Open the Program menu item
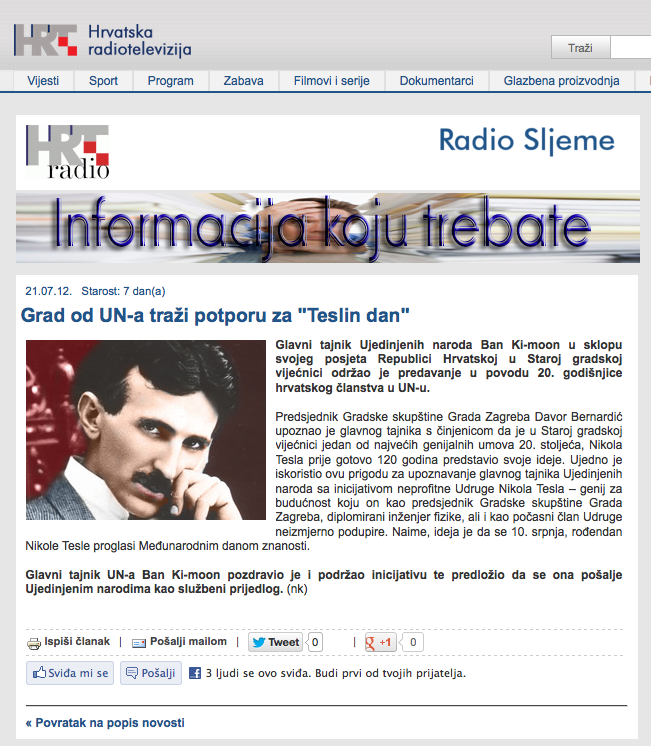Image resolution: width=651 pixels, height=746 pixels. 170,81
